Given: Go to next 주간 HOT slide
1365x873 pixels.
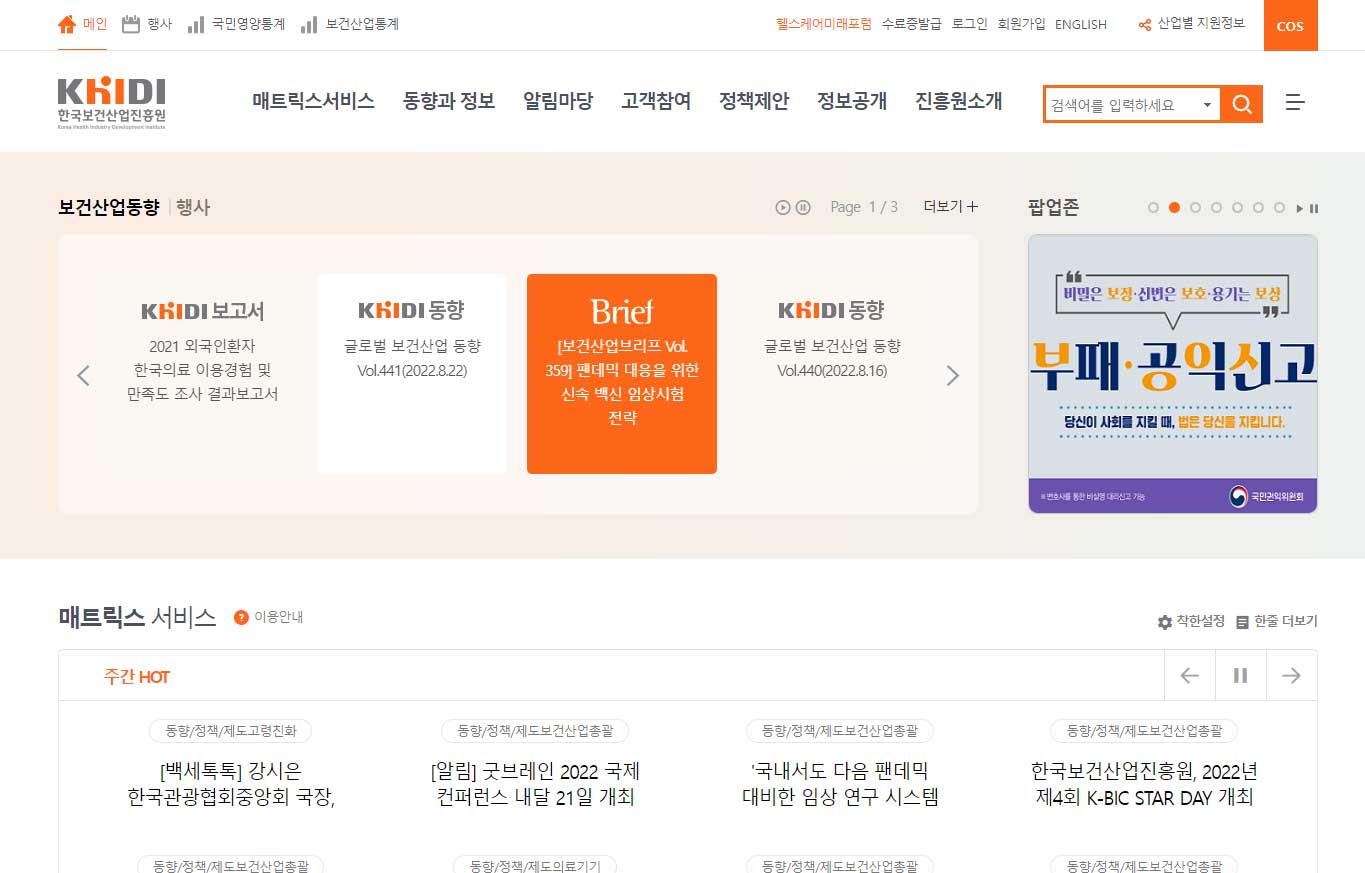Looking at the screenshot, I should tap(1291, 676).
